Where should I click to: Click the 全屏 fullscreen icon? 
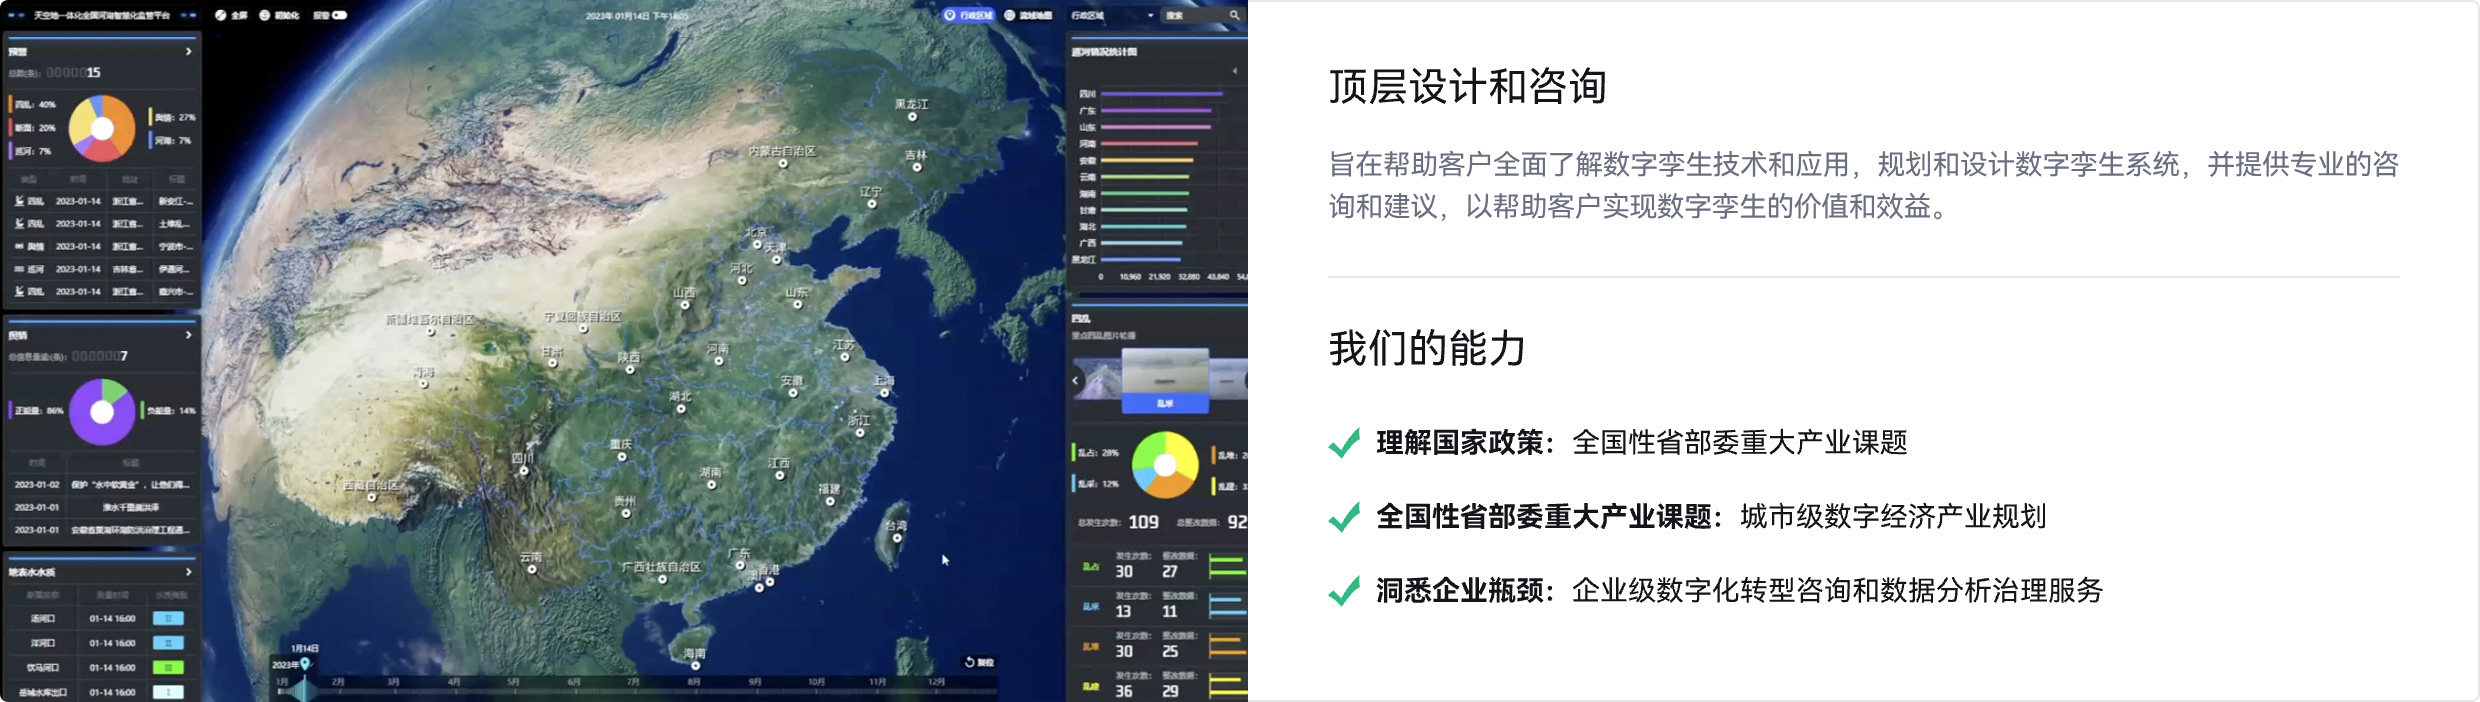click(220, 15)
